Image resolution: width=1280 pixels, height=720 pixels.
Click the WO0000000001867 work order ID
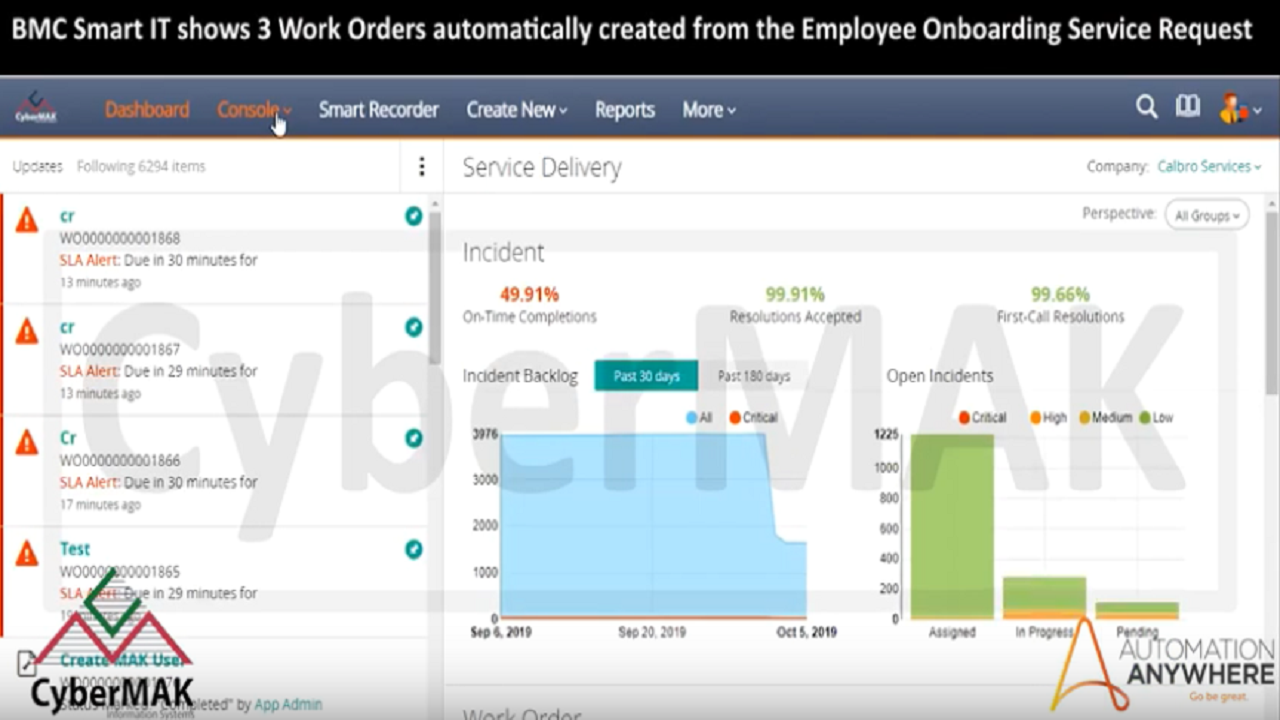coord(120,349)
